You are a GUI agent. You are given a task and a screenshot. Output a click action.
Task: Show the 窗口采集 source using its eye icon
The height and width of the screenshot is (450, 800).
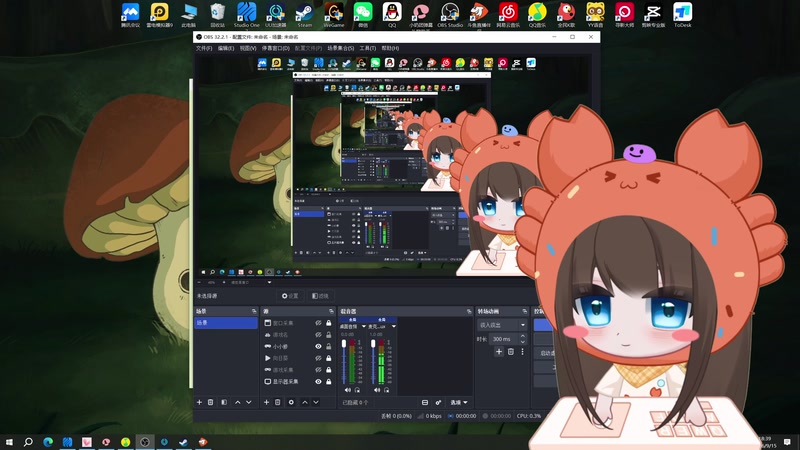tap(318, 323)
